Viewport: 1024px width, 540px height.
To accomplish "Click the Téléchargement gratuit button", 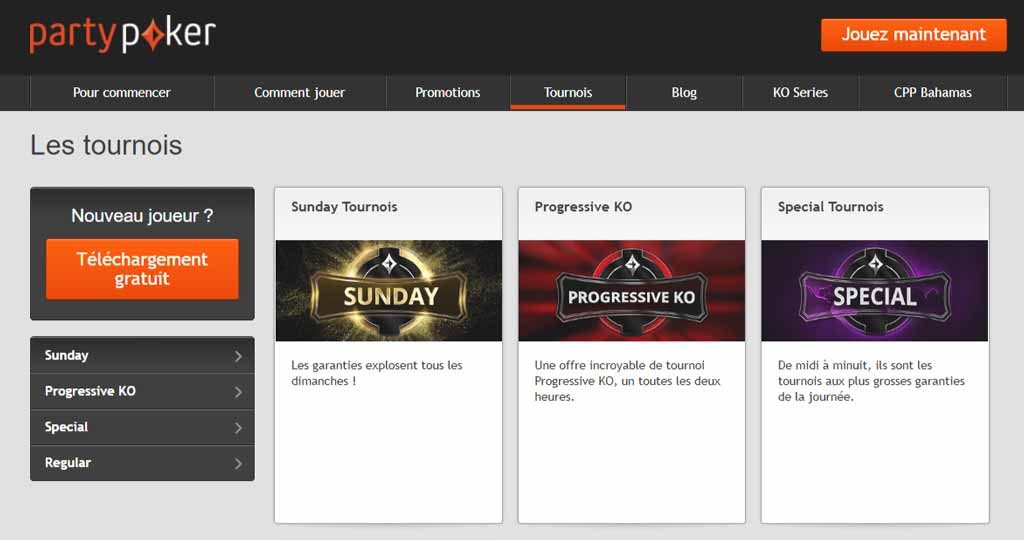I will pos(142,269).
